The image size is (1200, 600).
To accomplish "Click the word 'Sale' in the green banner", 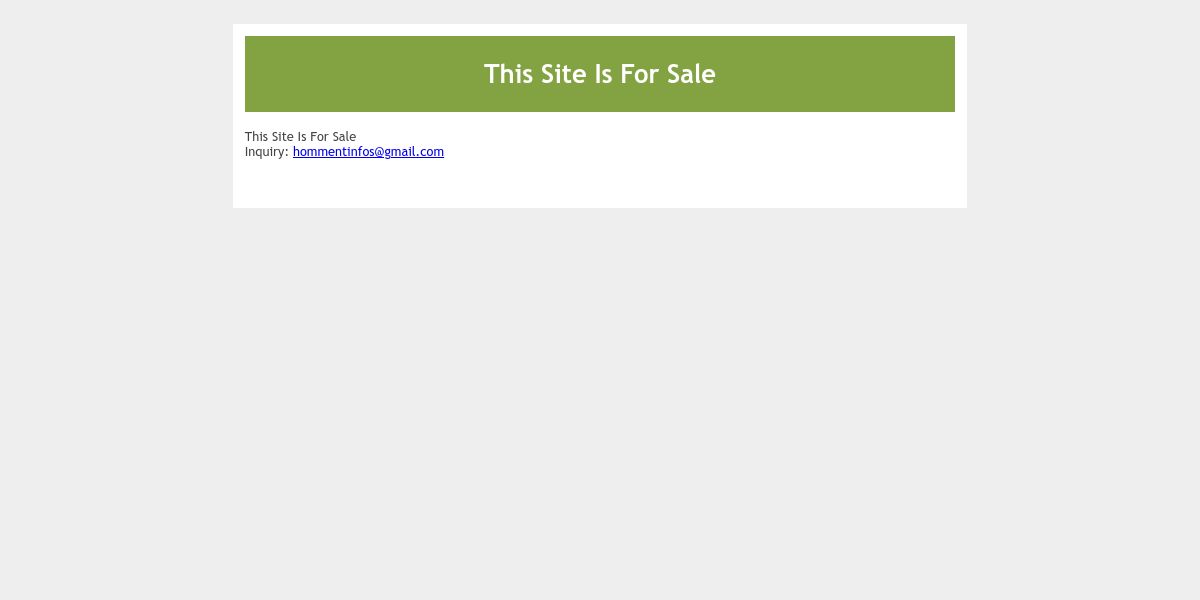I will pos(692,74).
